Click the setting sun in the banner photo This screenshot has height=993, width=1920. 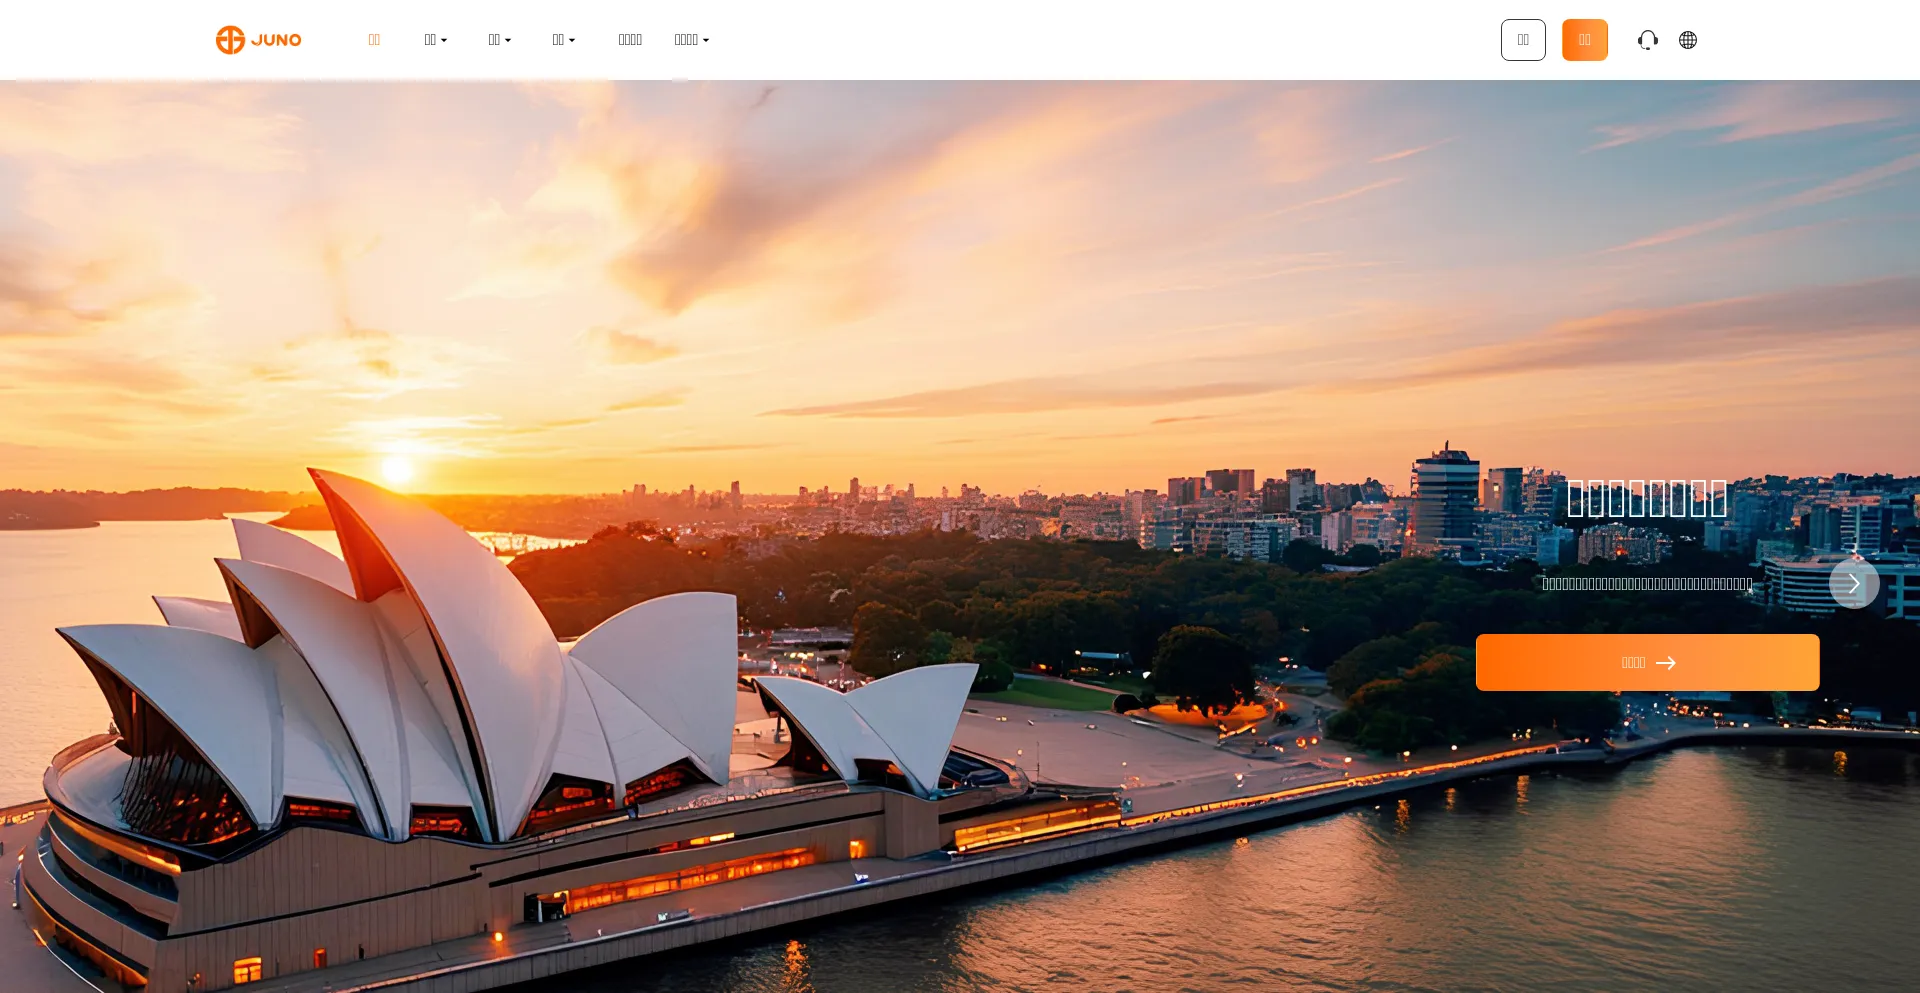point(397,468)
